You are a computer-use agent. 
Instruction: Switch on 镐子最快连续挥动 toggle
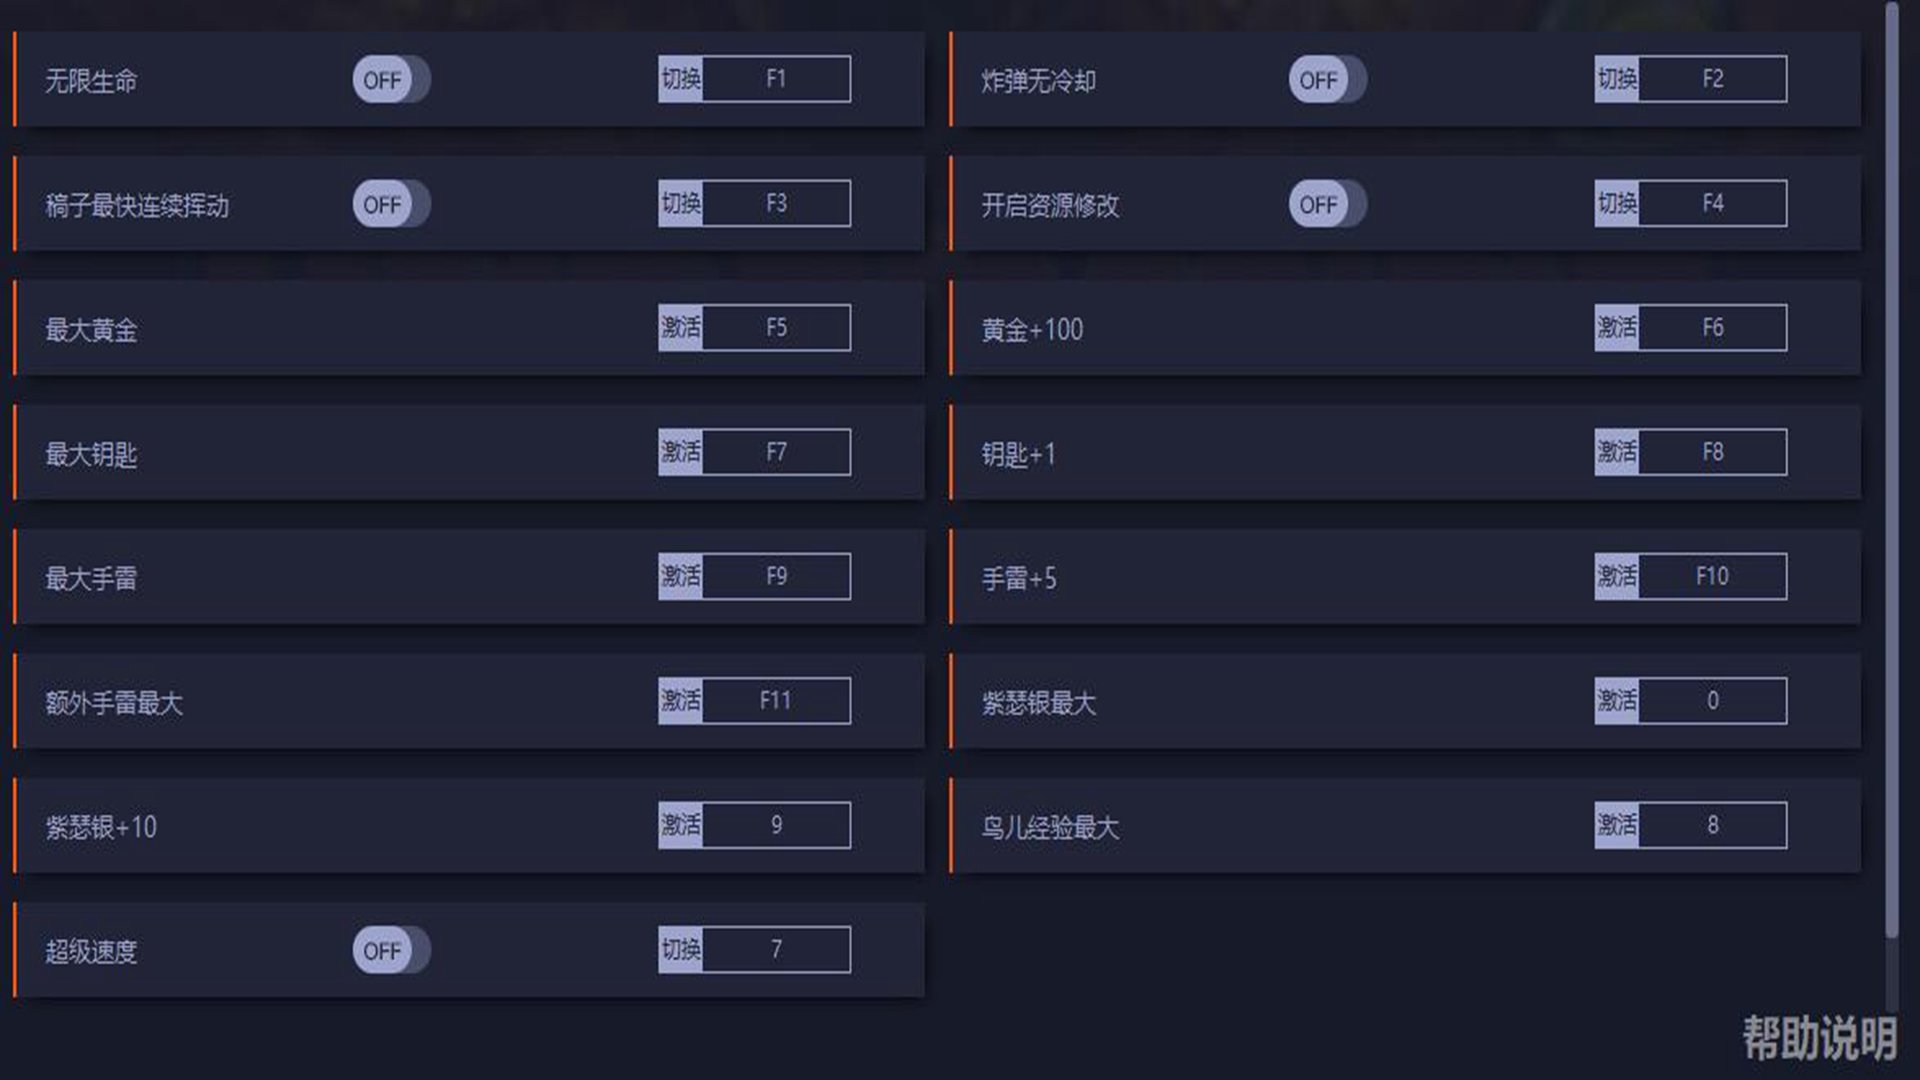tap(391, 204)
